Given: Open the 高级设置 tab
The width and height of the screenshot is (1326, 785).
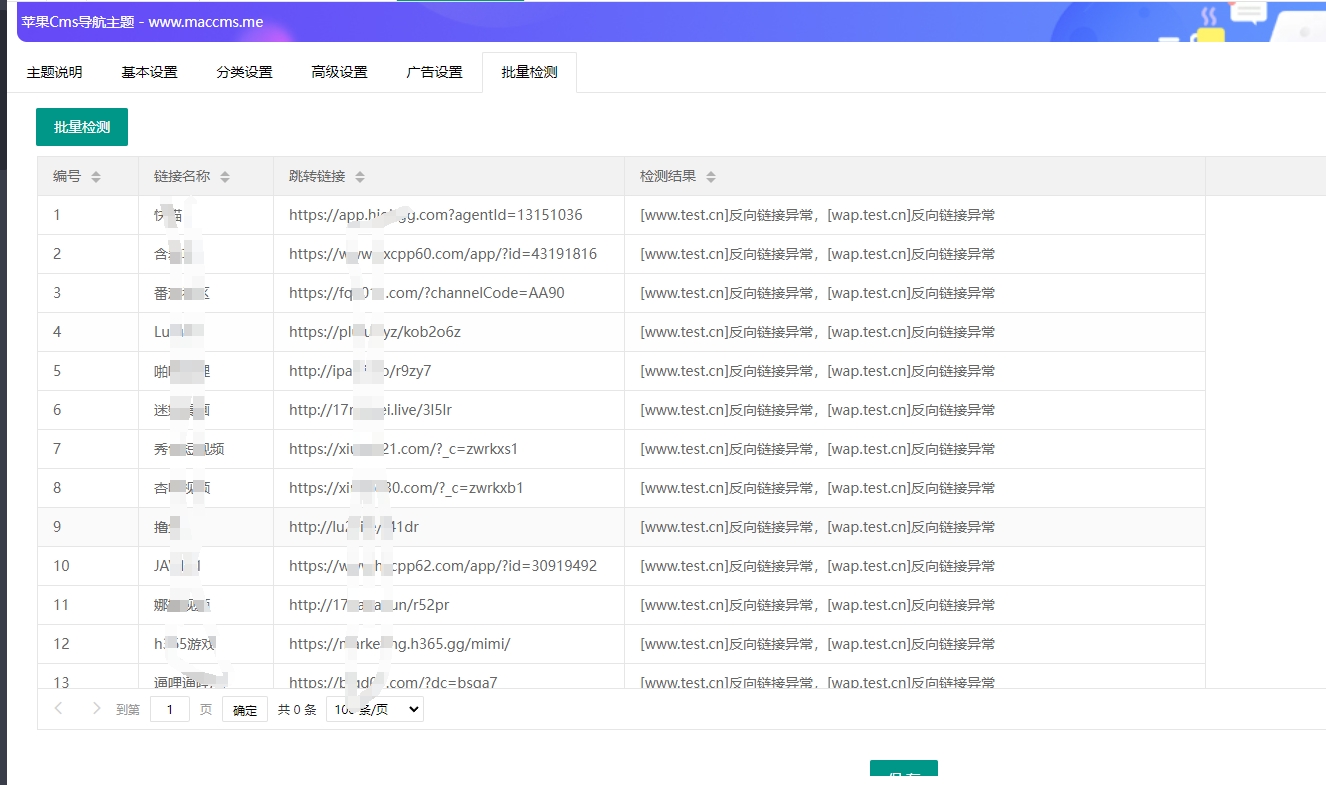Looking at the screenshot, I should tap(338, 71).
